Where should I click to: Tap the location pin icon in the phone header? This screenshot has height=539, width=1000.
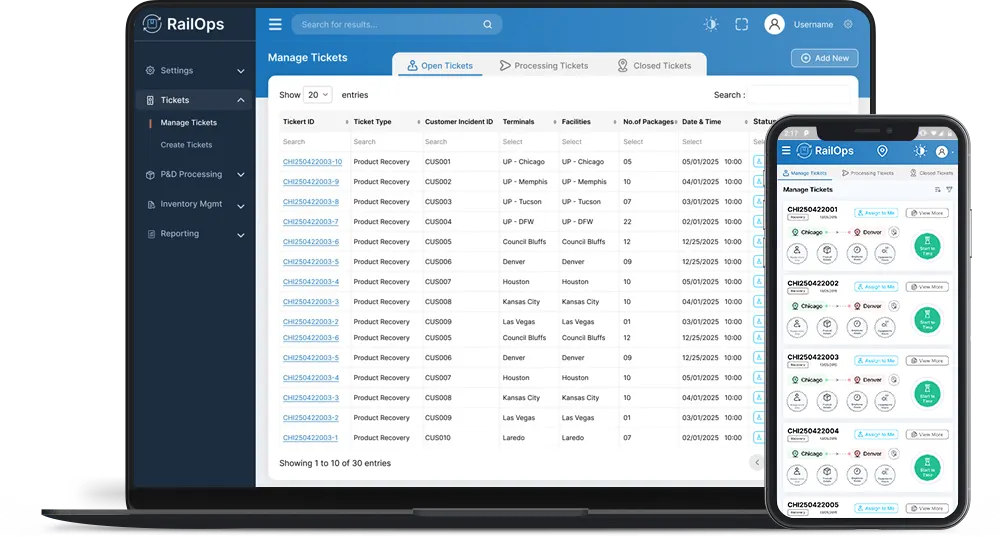coord(882,151)
